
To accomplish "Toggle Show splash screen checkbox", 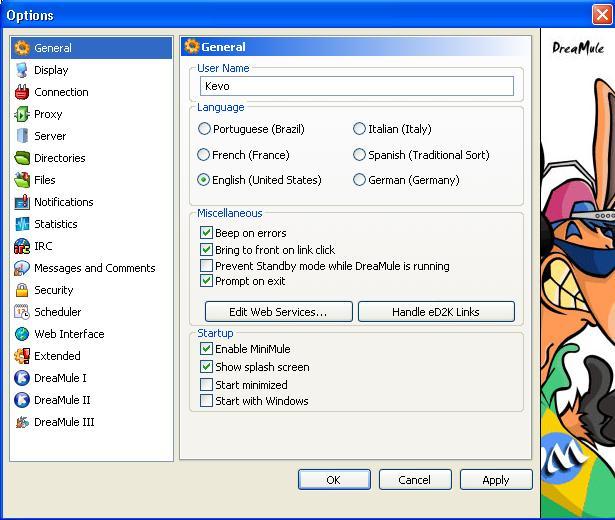I will coord(206,367).
